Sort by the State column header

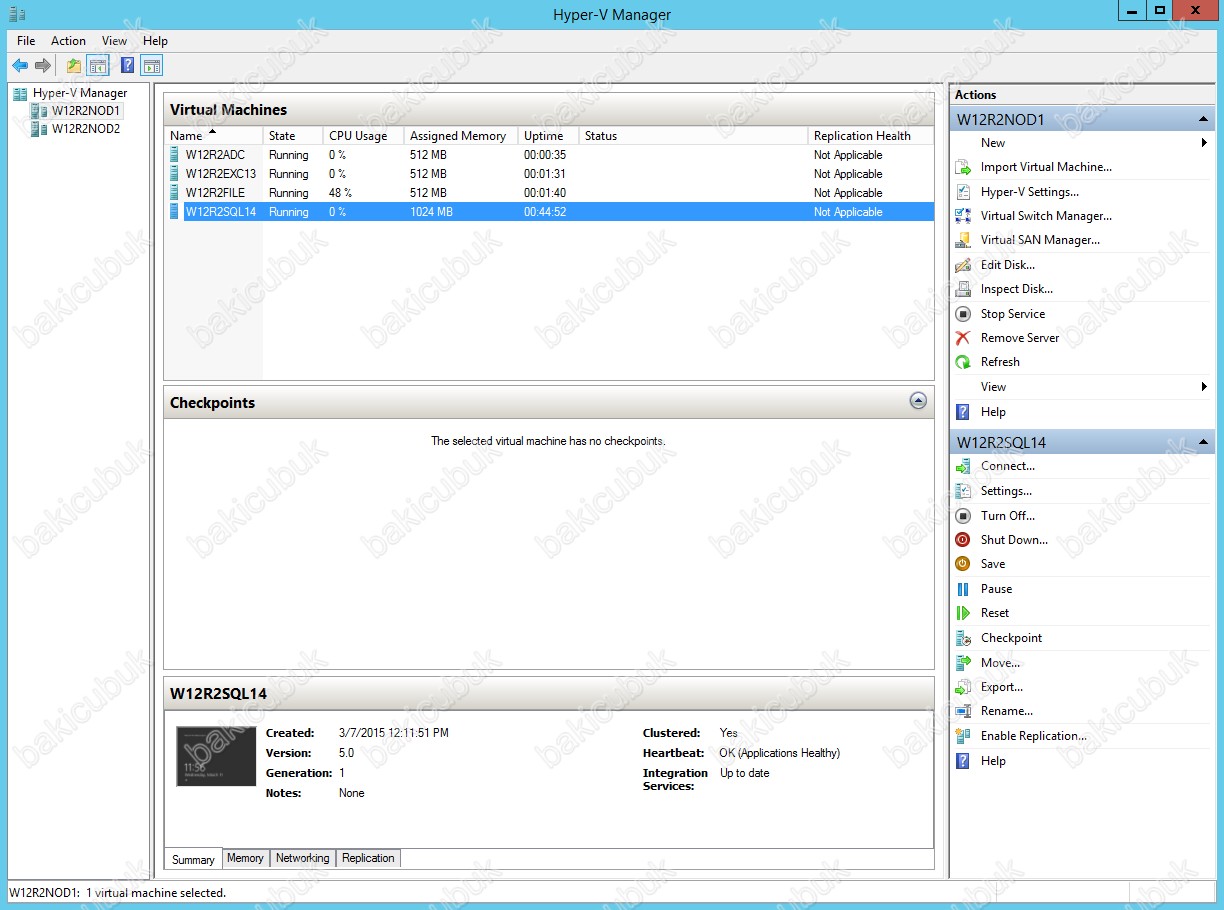pyautogui.click(x=293, y=136)
